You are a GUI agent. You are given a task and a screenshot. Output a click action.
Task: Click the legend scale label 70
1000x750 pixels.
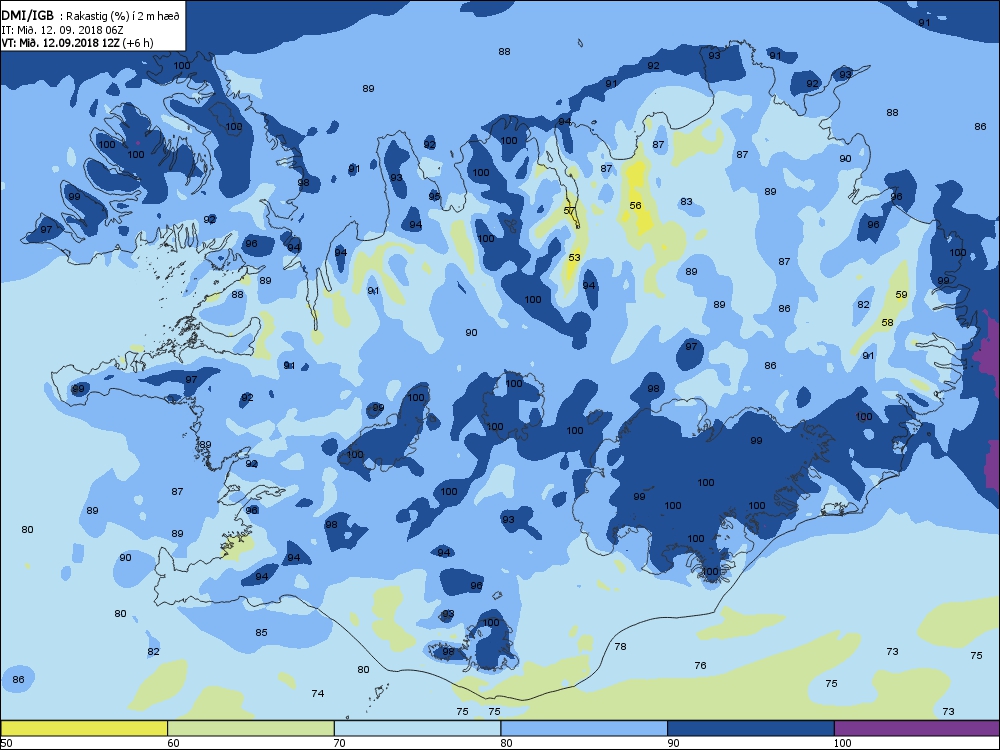[340, 742]
